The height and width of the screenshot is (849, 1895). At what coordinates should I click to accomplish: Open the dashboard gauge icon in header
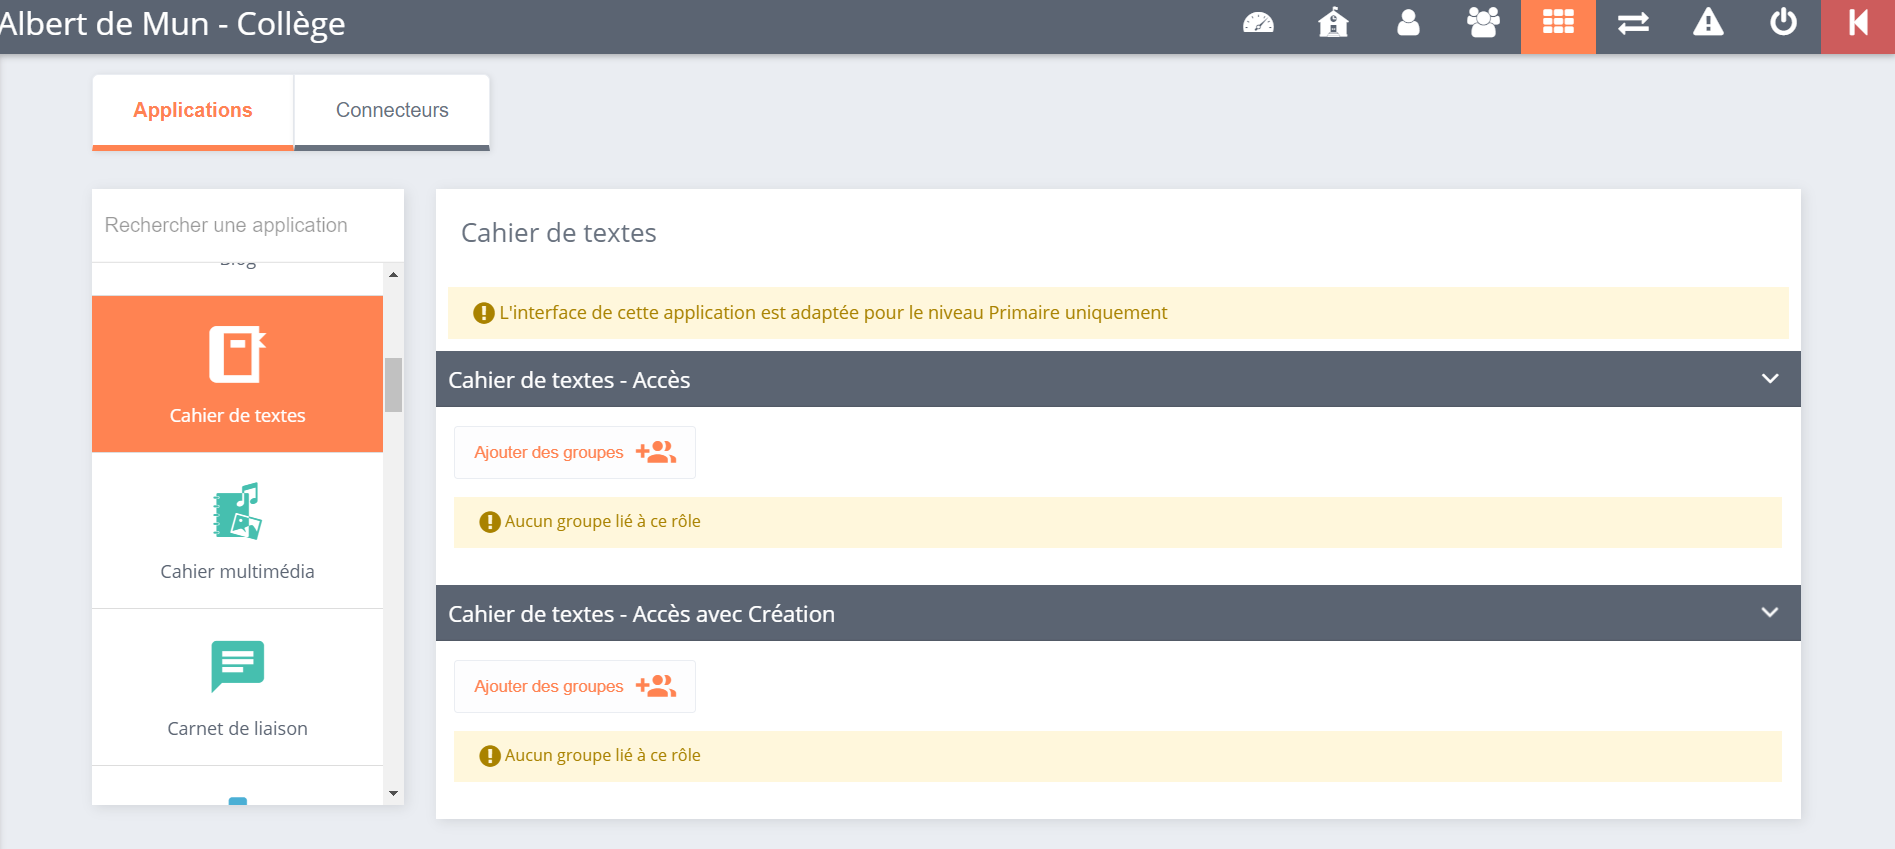click(1258, 23)
